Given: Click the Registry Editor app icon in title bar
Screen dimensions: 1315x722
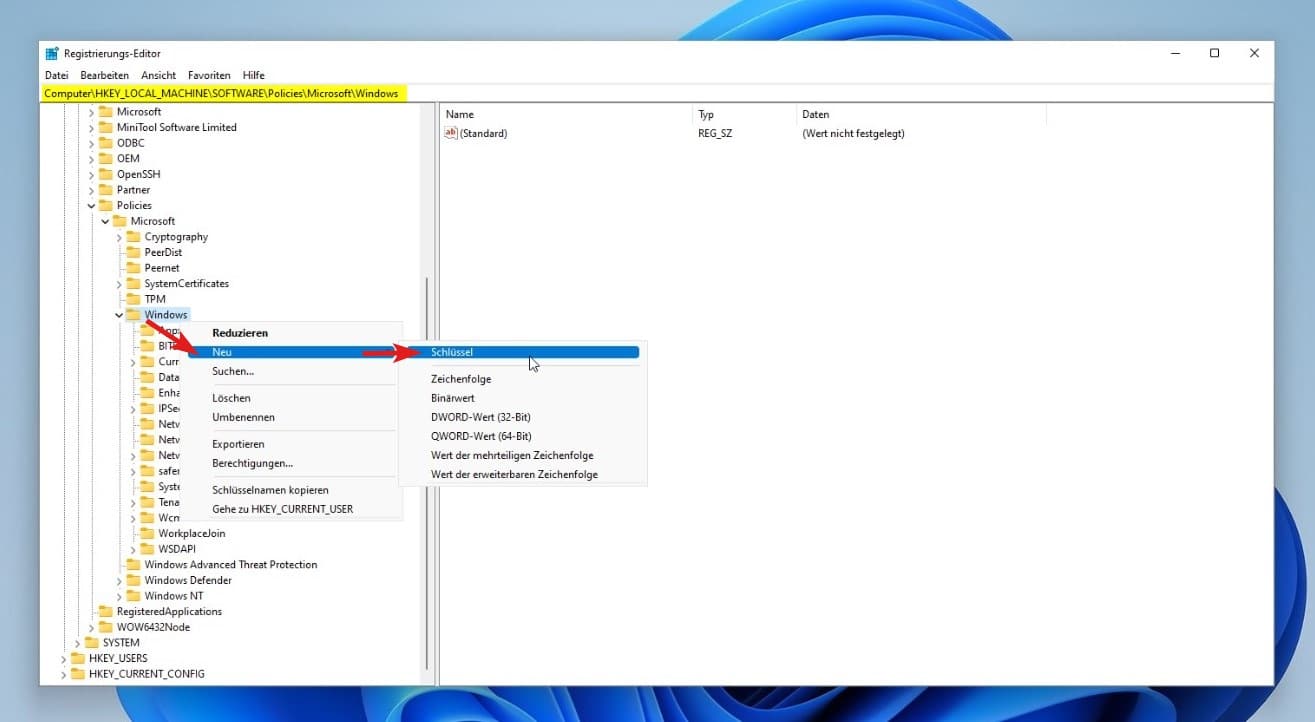Looking at the screenshot, I should point(52,54).
